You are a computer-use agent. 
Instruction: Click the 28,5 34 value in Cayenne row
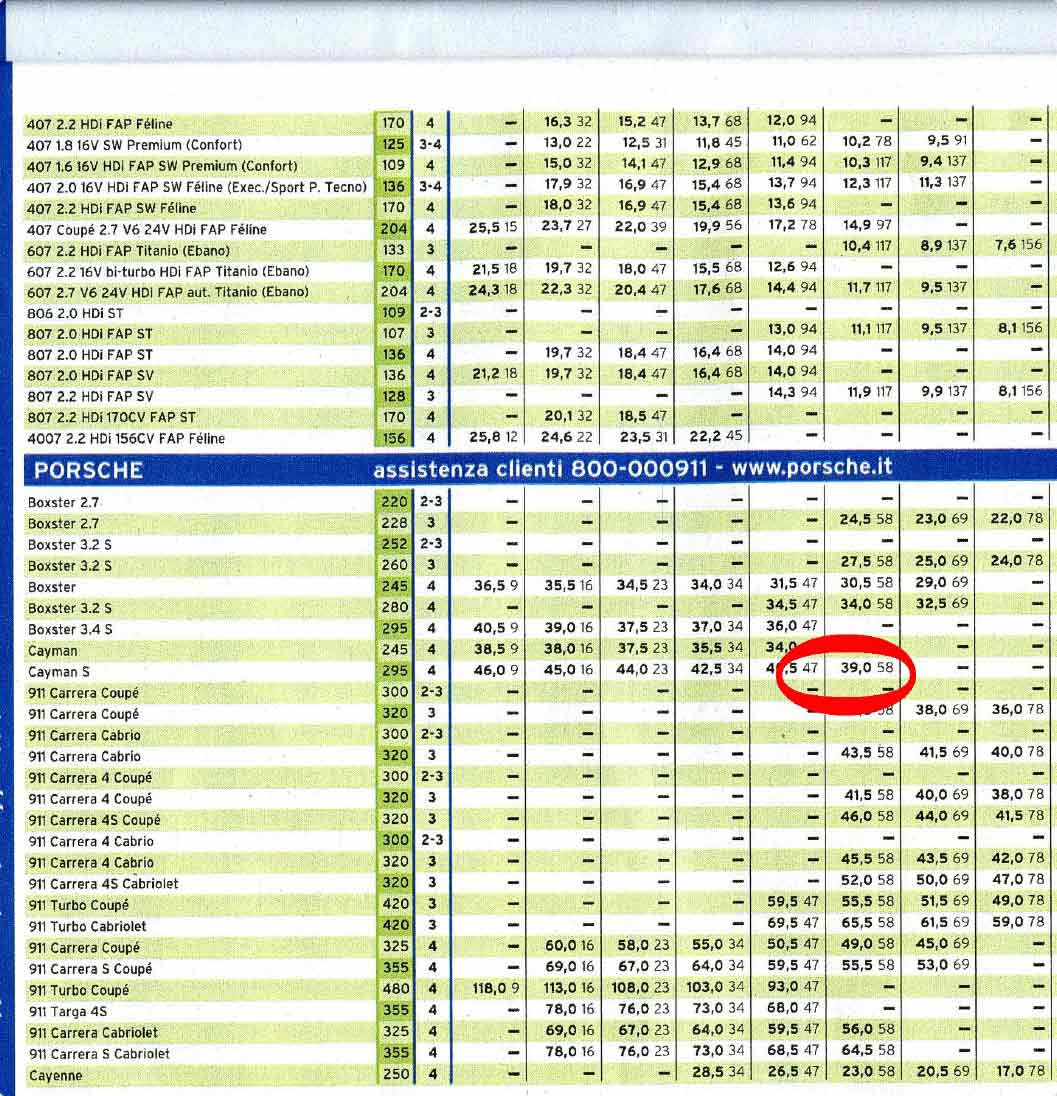click(x=718, y=1072)
